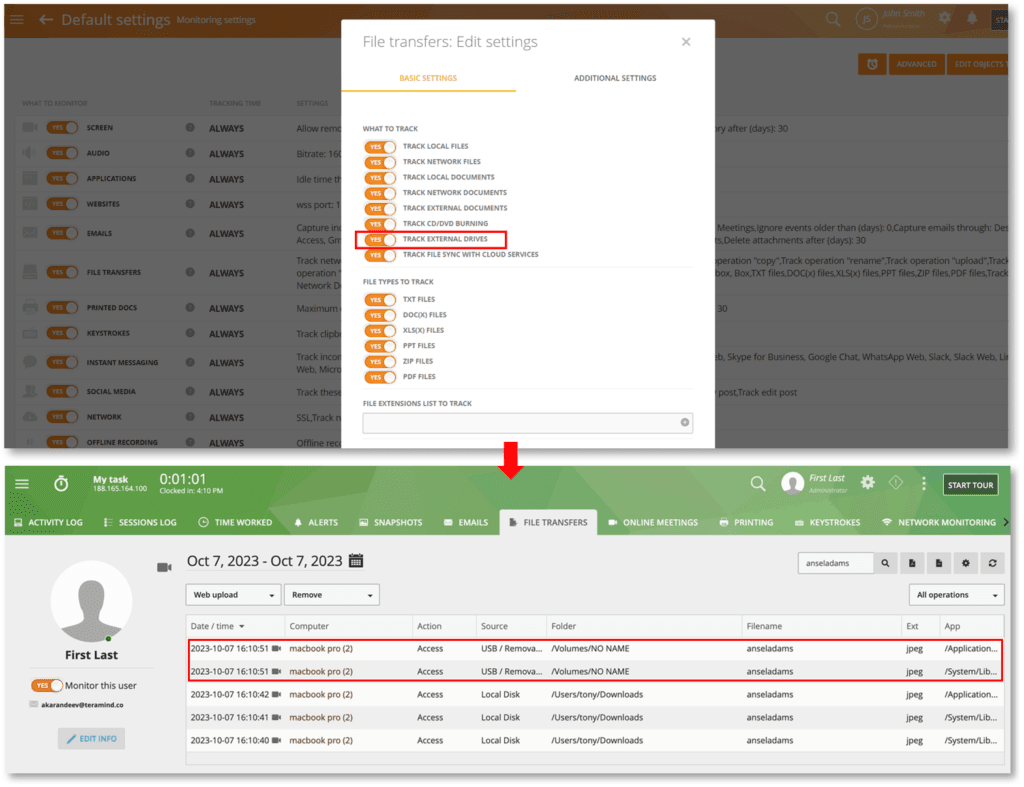The image size is (1024, 787).
Task: Open the Online Meetings tab
Action: [653, 522]
